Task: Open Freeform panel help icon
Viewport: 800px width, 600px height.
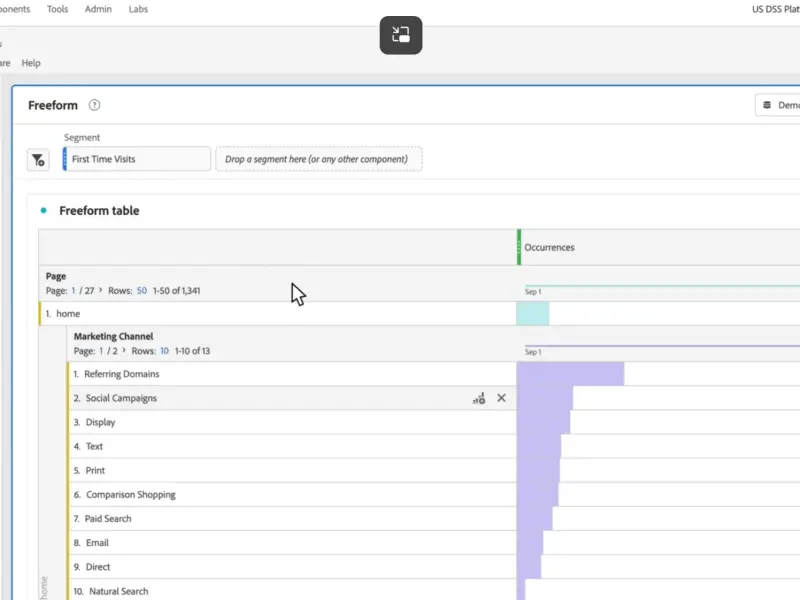Action: [x=94, y=105]
